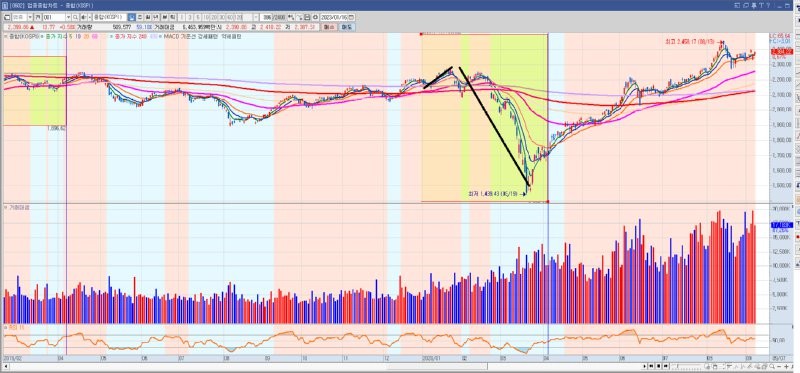Screen dimensions: 800x373
Task: Click the save disk icon in top toolbar
Action: pyautogui.click(x=308, y=17)
